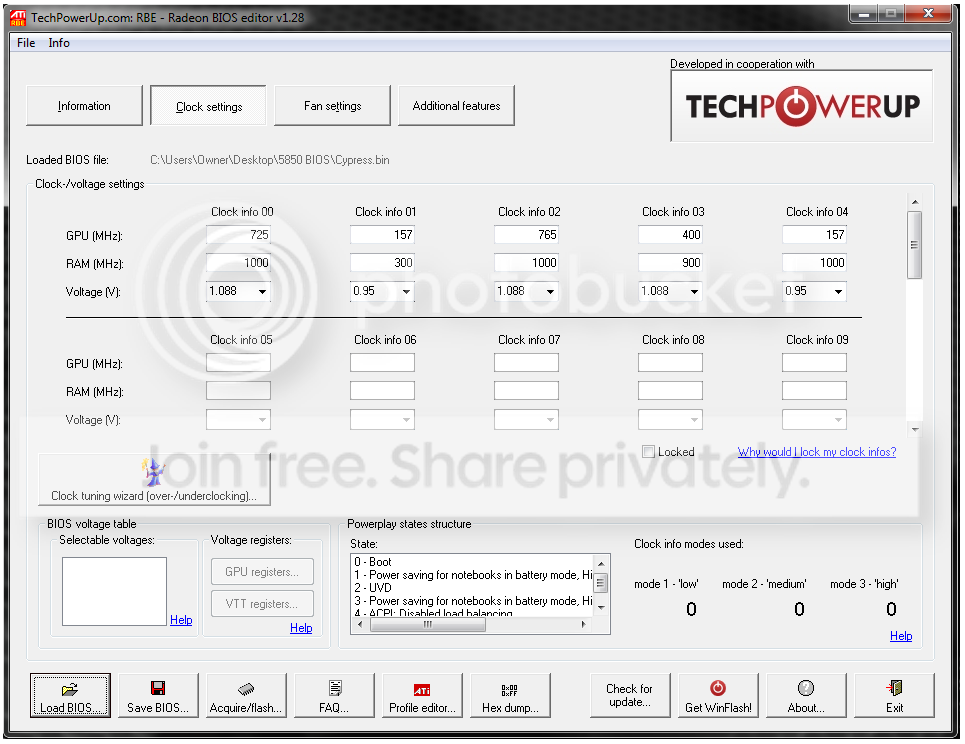Viewport: 965px width, 744px height.
Task: Open the Profile editor ATI icon
Action: pyautogui.click(x=422, y=689)
